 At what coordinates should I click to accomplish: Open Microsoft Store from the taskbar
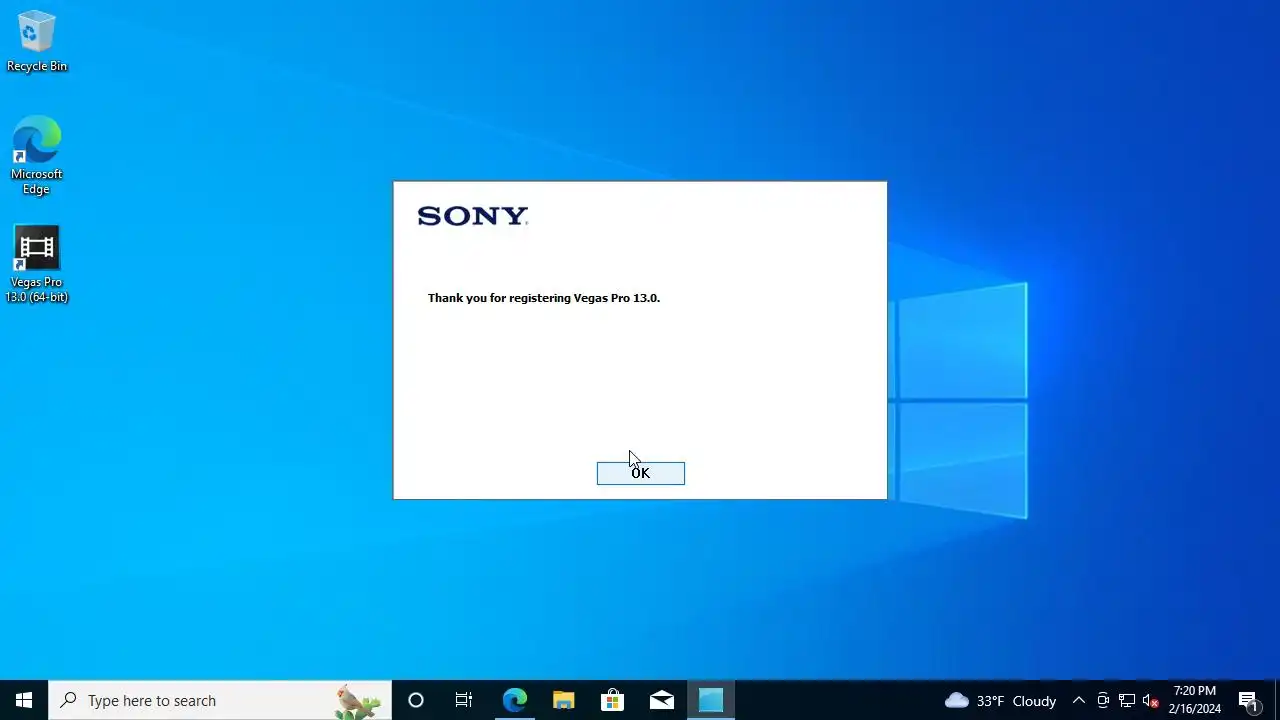pyautogui.click(x=612, y=700)
